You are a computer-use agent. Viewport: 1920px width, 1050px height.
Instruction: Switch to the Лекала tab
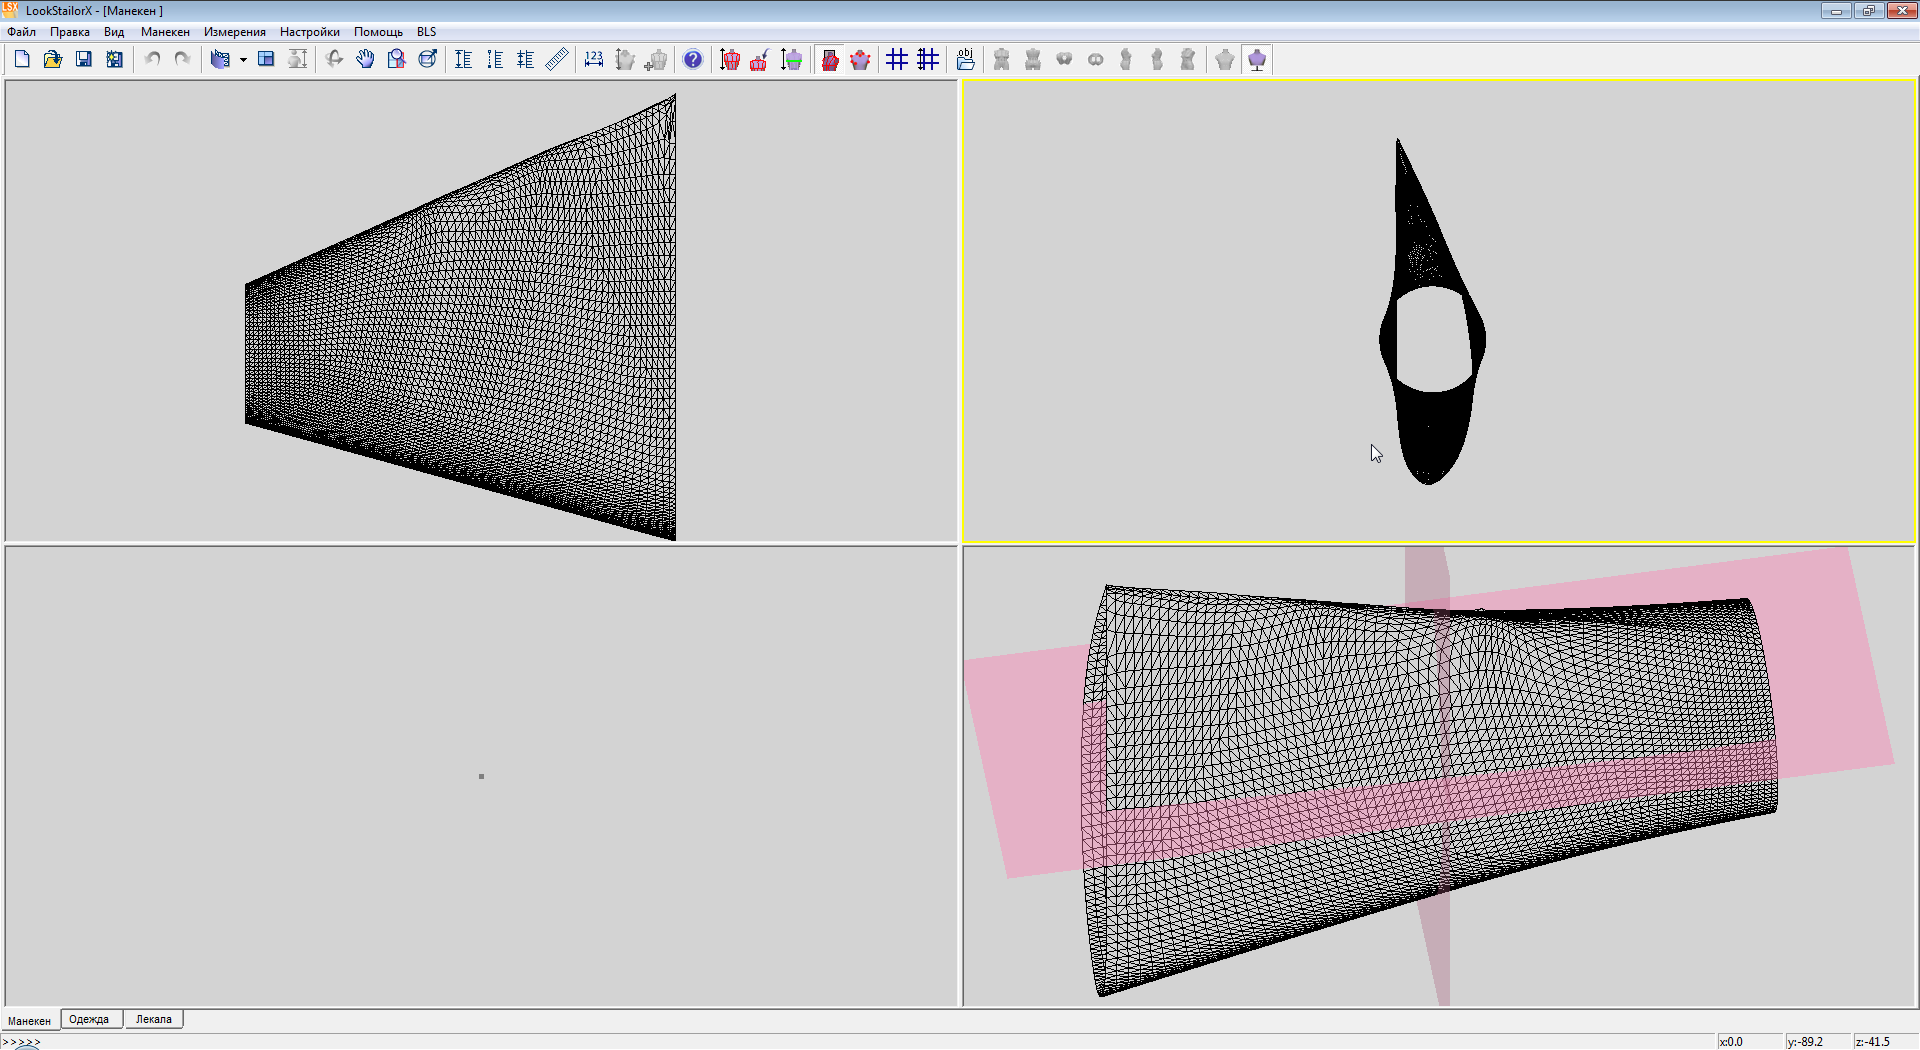[x=153, y=1020]
